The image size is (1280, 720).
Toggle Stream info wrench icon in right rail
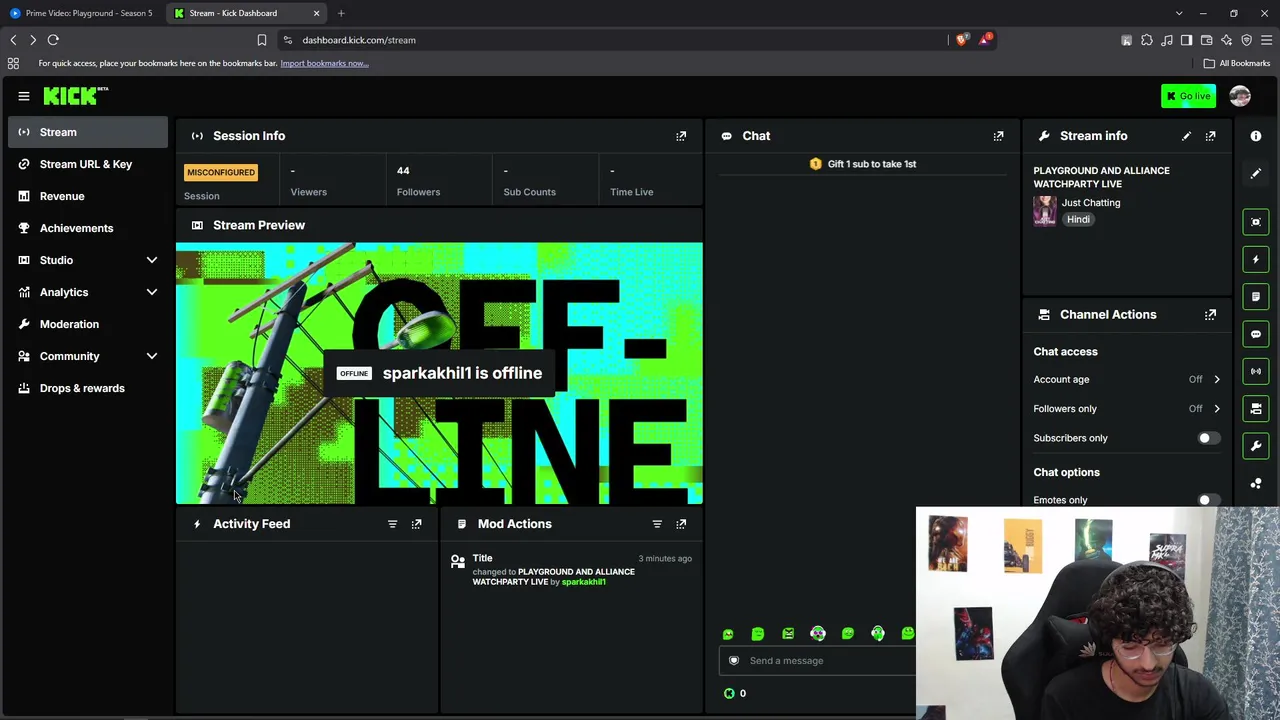tap(1256, 446)
